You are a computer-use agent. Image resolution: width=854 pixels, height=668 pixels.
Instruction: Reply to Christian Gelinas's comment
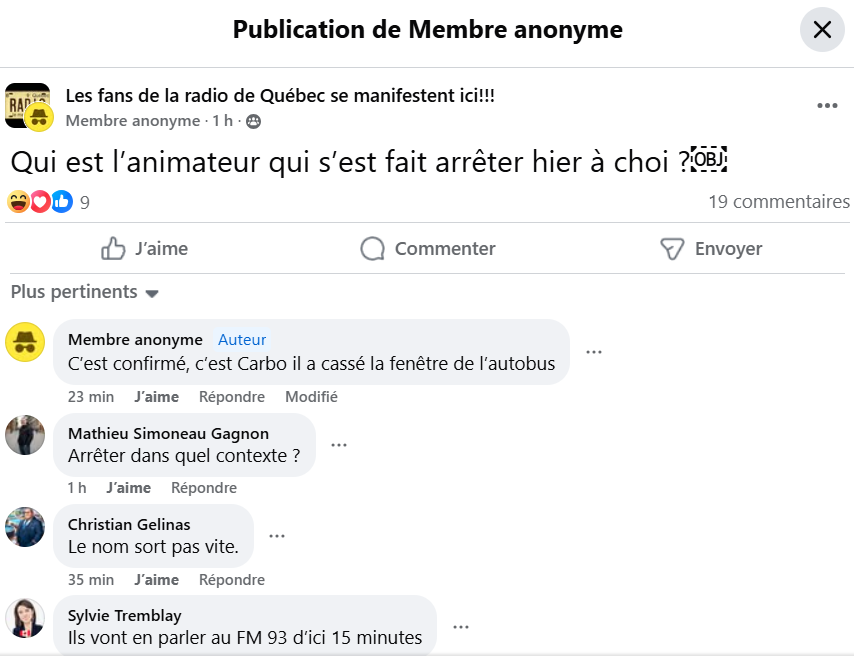click(231, 580)
